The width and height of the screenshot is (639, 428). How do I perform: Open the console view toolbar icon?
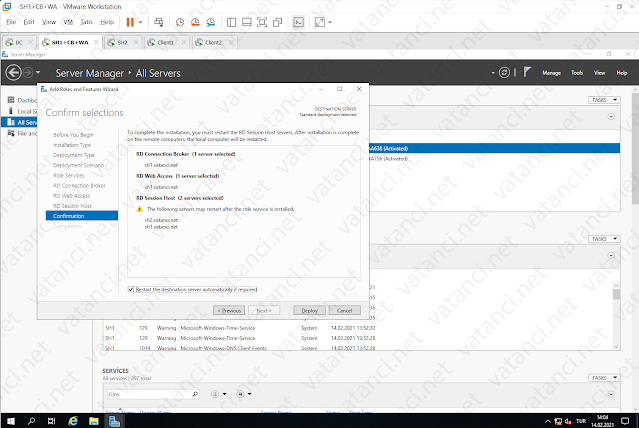pyautogui.click(x=299, y=22)
